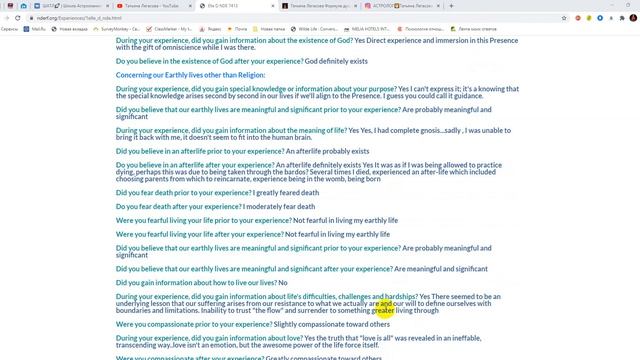Open a new browser tab
This screenshot has width=640, height=360.
[x=451, y=6]
